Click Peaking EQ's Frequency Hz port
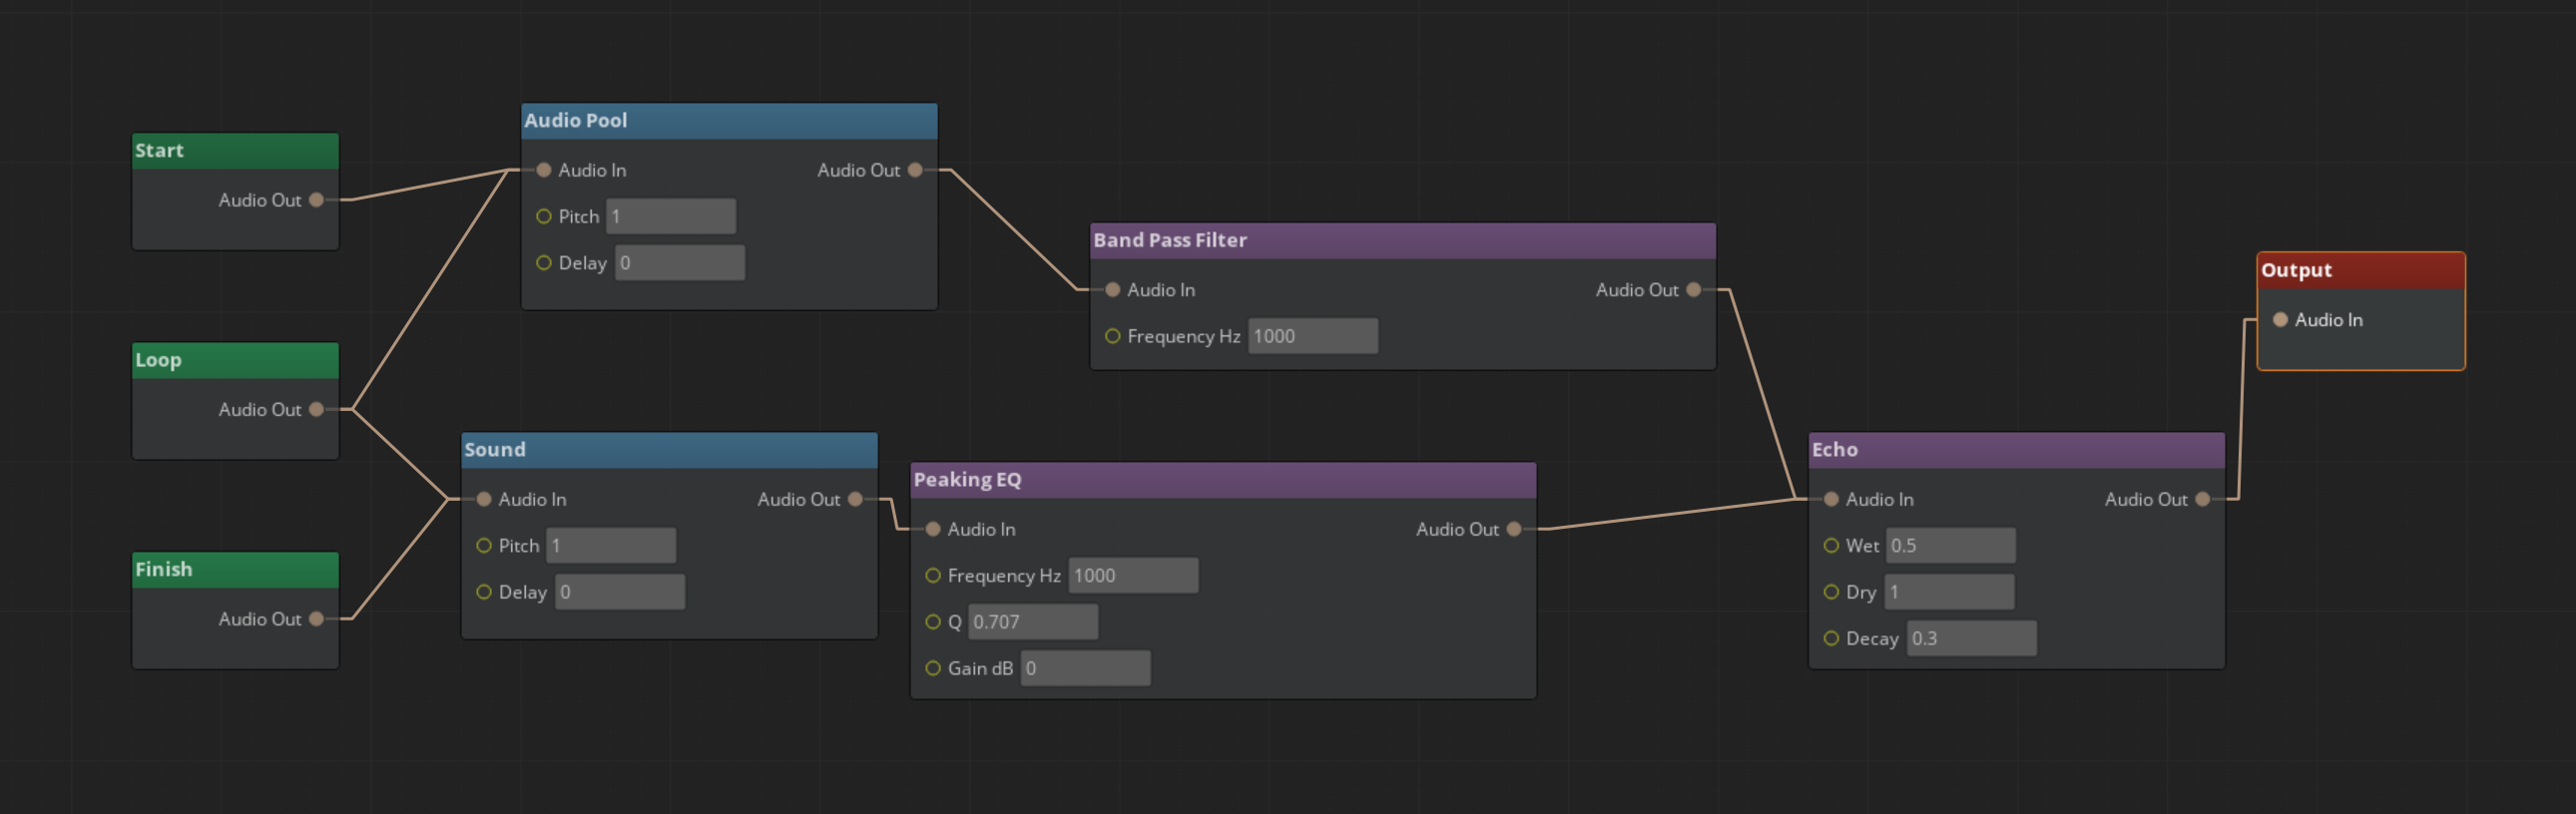 click(933, 575)
